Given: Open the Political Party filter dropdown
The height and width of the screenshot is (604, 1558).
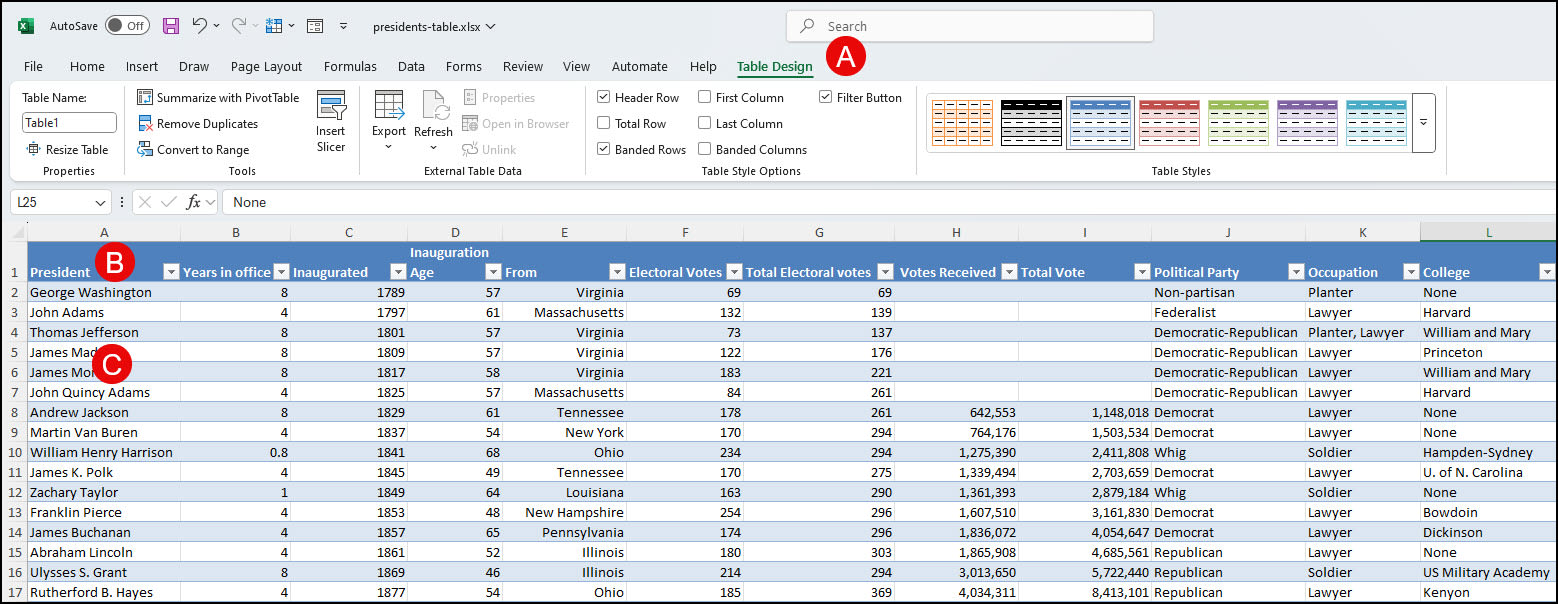Looking at the screenshot, I should pos(1296,272).
